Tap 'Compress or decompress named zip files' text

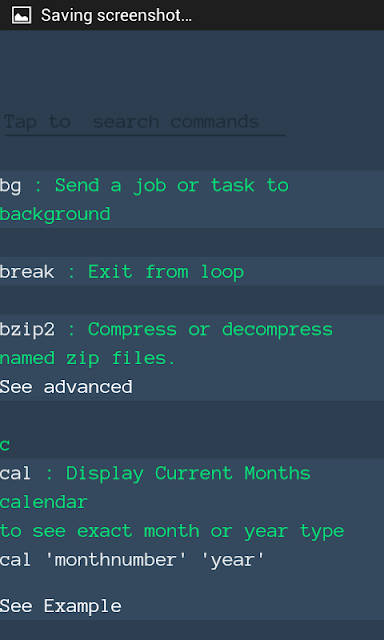pos(166,344)
